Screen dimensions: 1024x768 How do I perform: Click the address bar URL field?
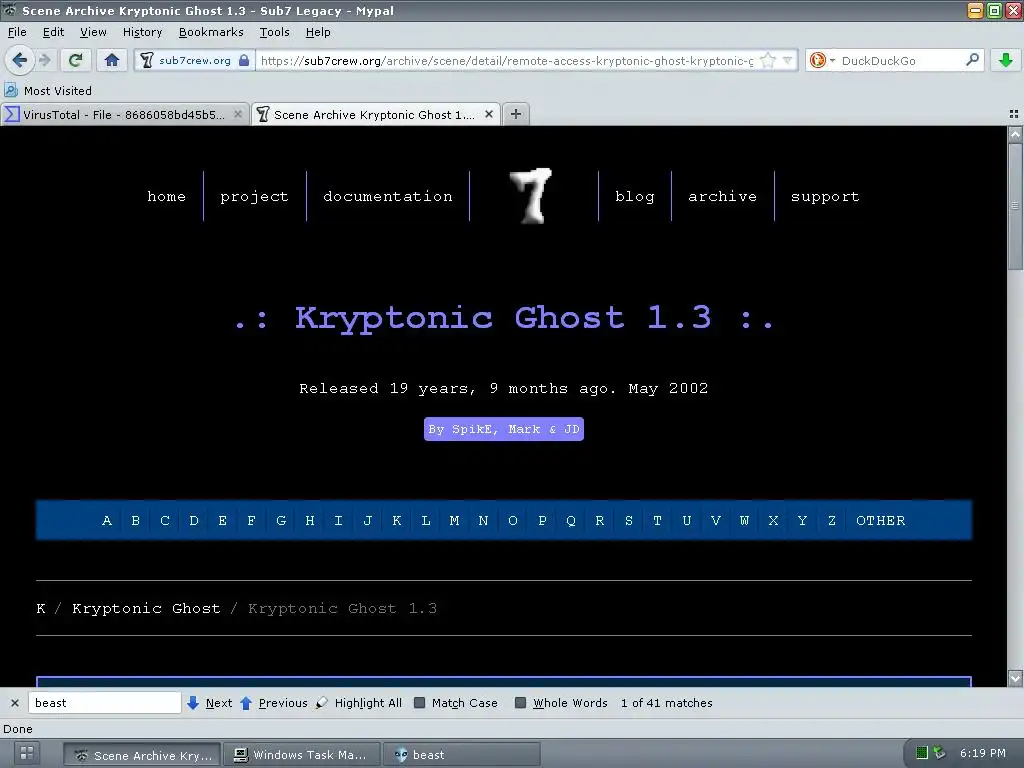tap(506, 61)
